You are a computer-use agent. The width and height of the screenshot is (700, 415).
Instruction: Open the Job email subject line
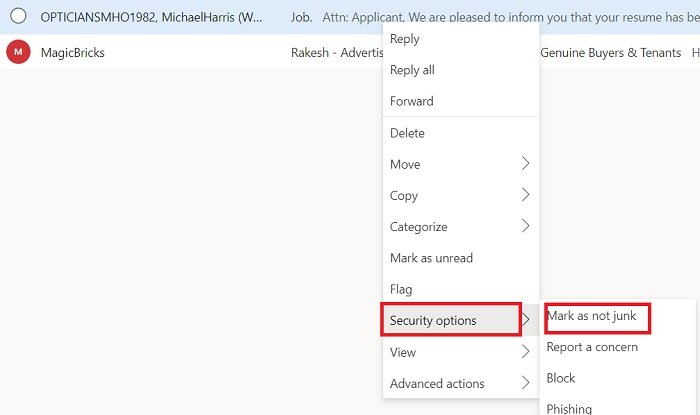pos(300,17)
